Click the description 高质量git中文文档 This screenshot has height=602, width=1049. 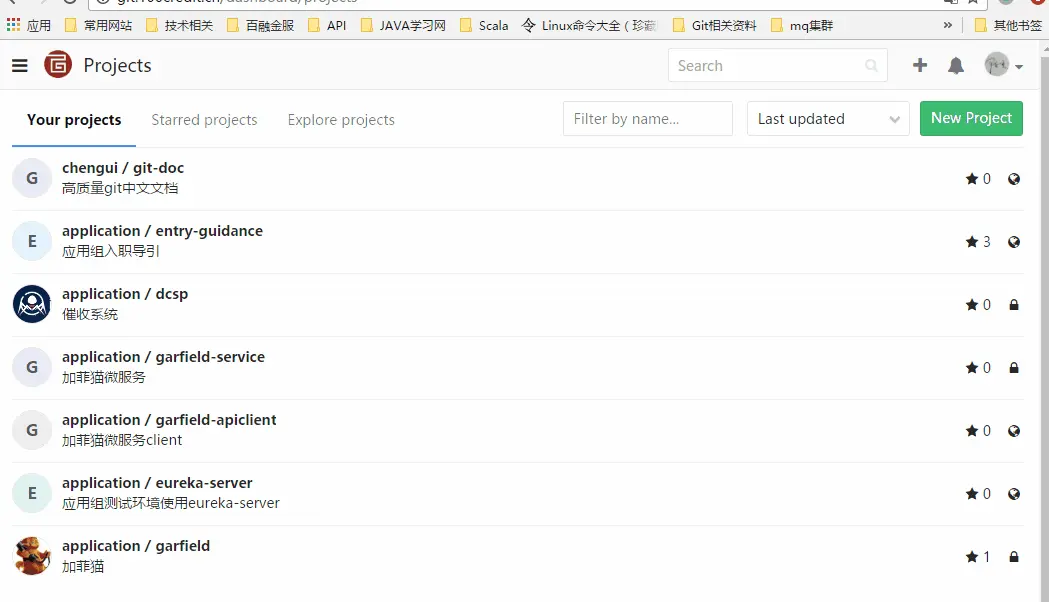[120, 189]
